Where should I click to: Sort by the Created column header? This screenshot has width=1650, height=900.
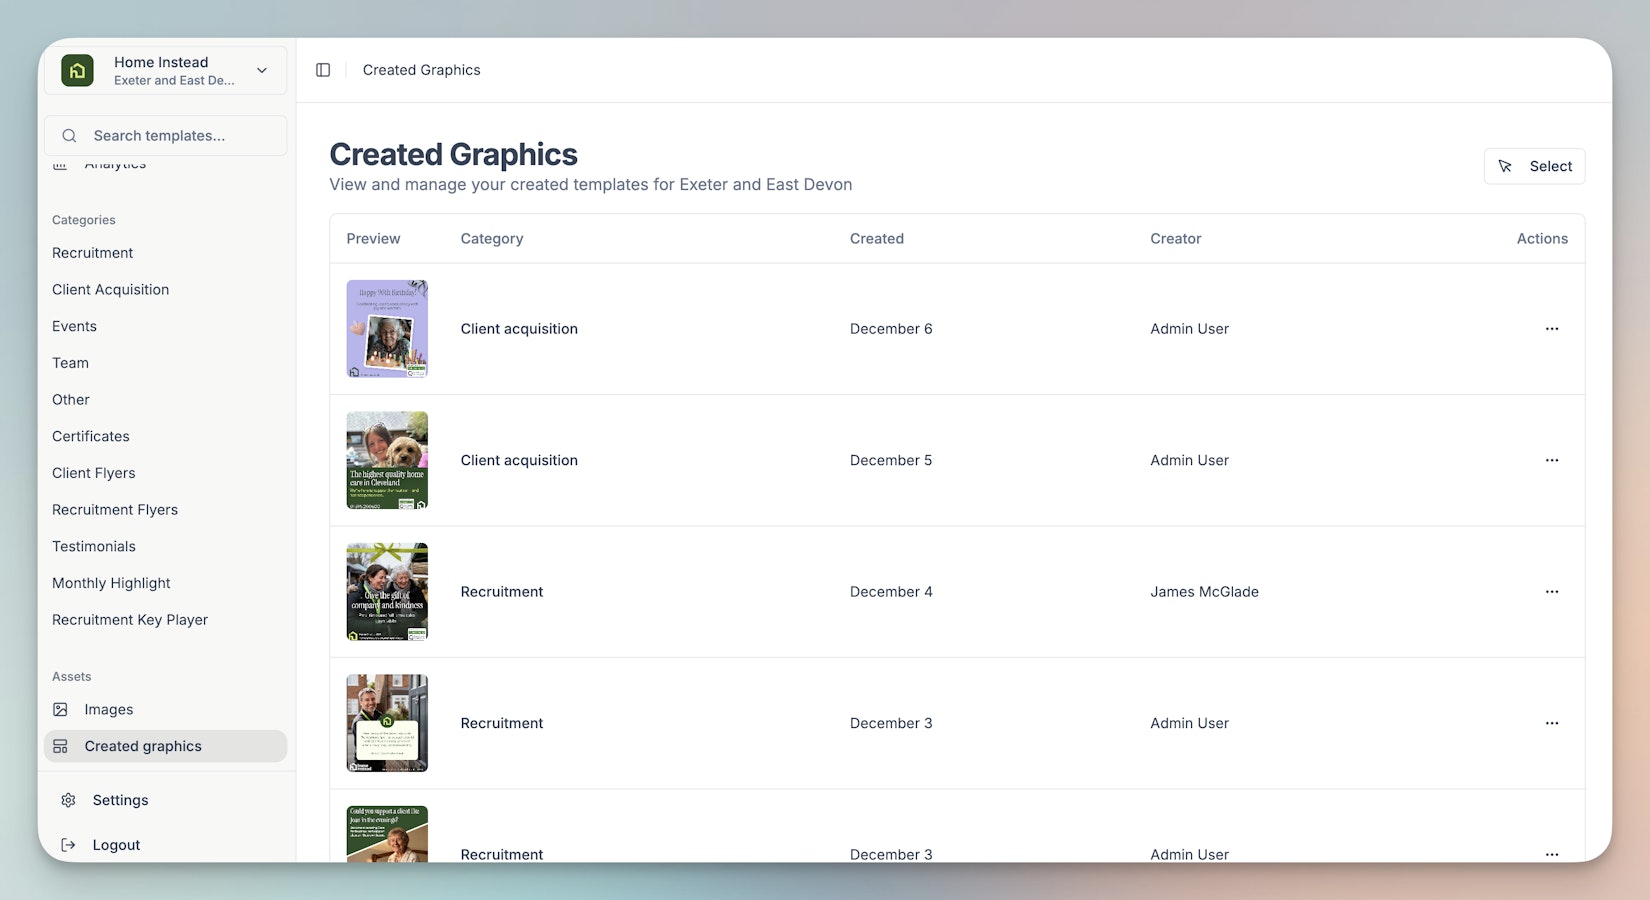876,239
